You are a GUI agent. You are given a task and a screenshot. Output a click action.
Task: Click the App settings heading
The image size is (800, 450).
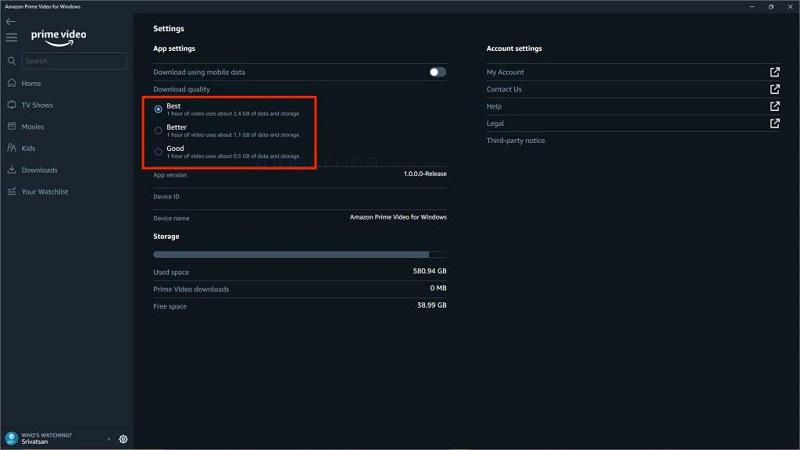click(174, 48)
